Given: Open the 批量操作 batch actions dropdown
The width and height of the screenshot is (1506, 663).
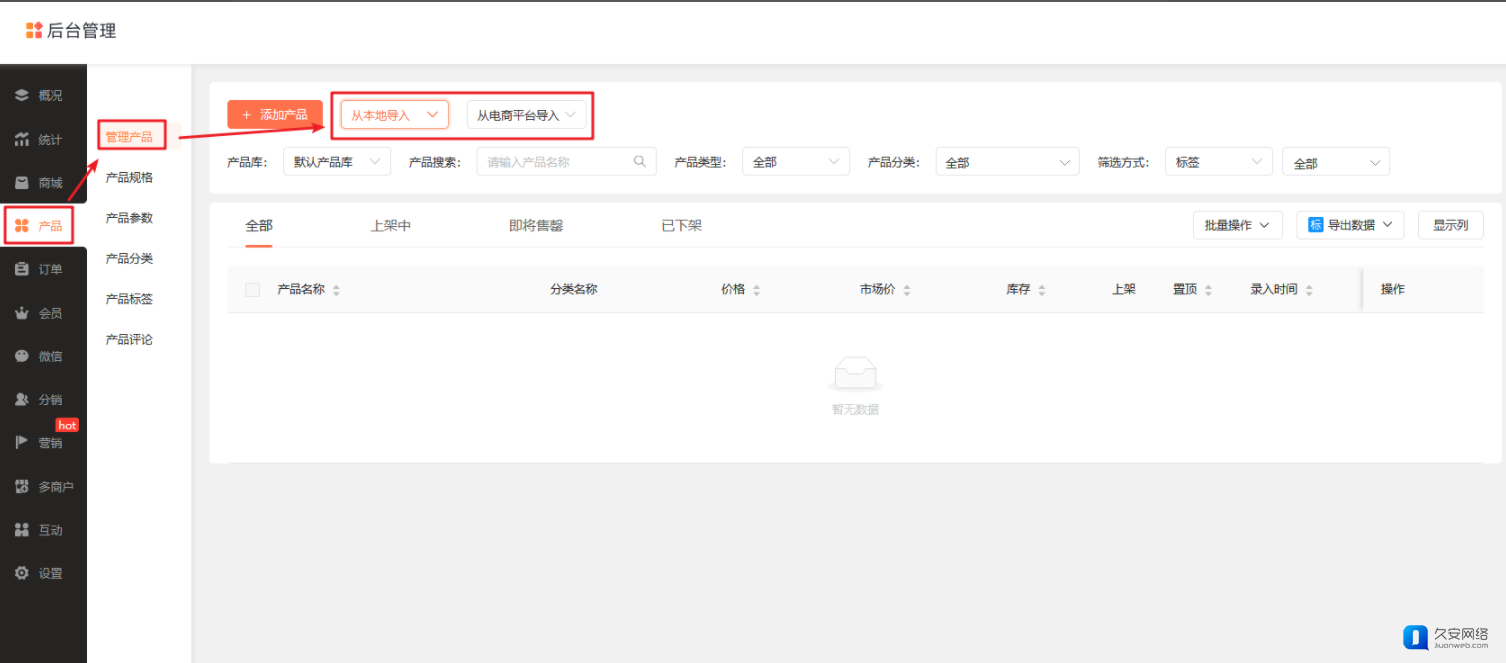Looking at the screenshot, I should click(x=1237, y=225).
